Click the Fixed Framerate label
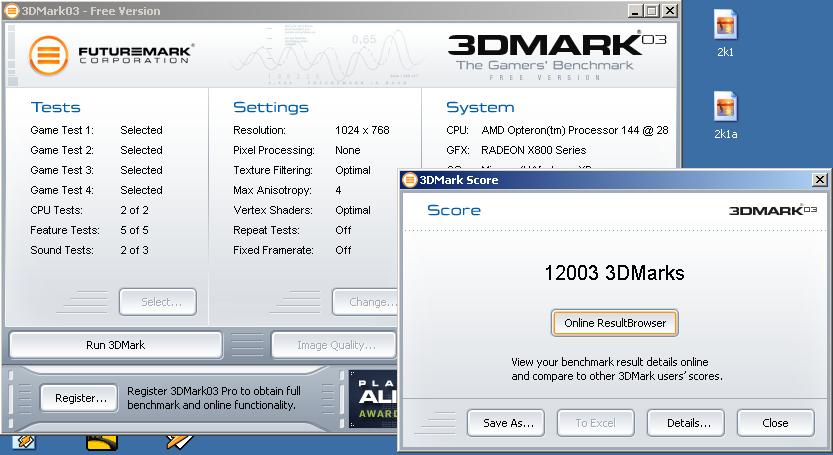This screenshot has width=833, height=455. coord(274,250)
